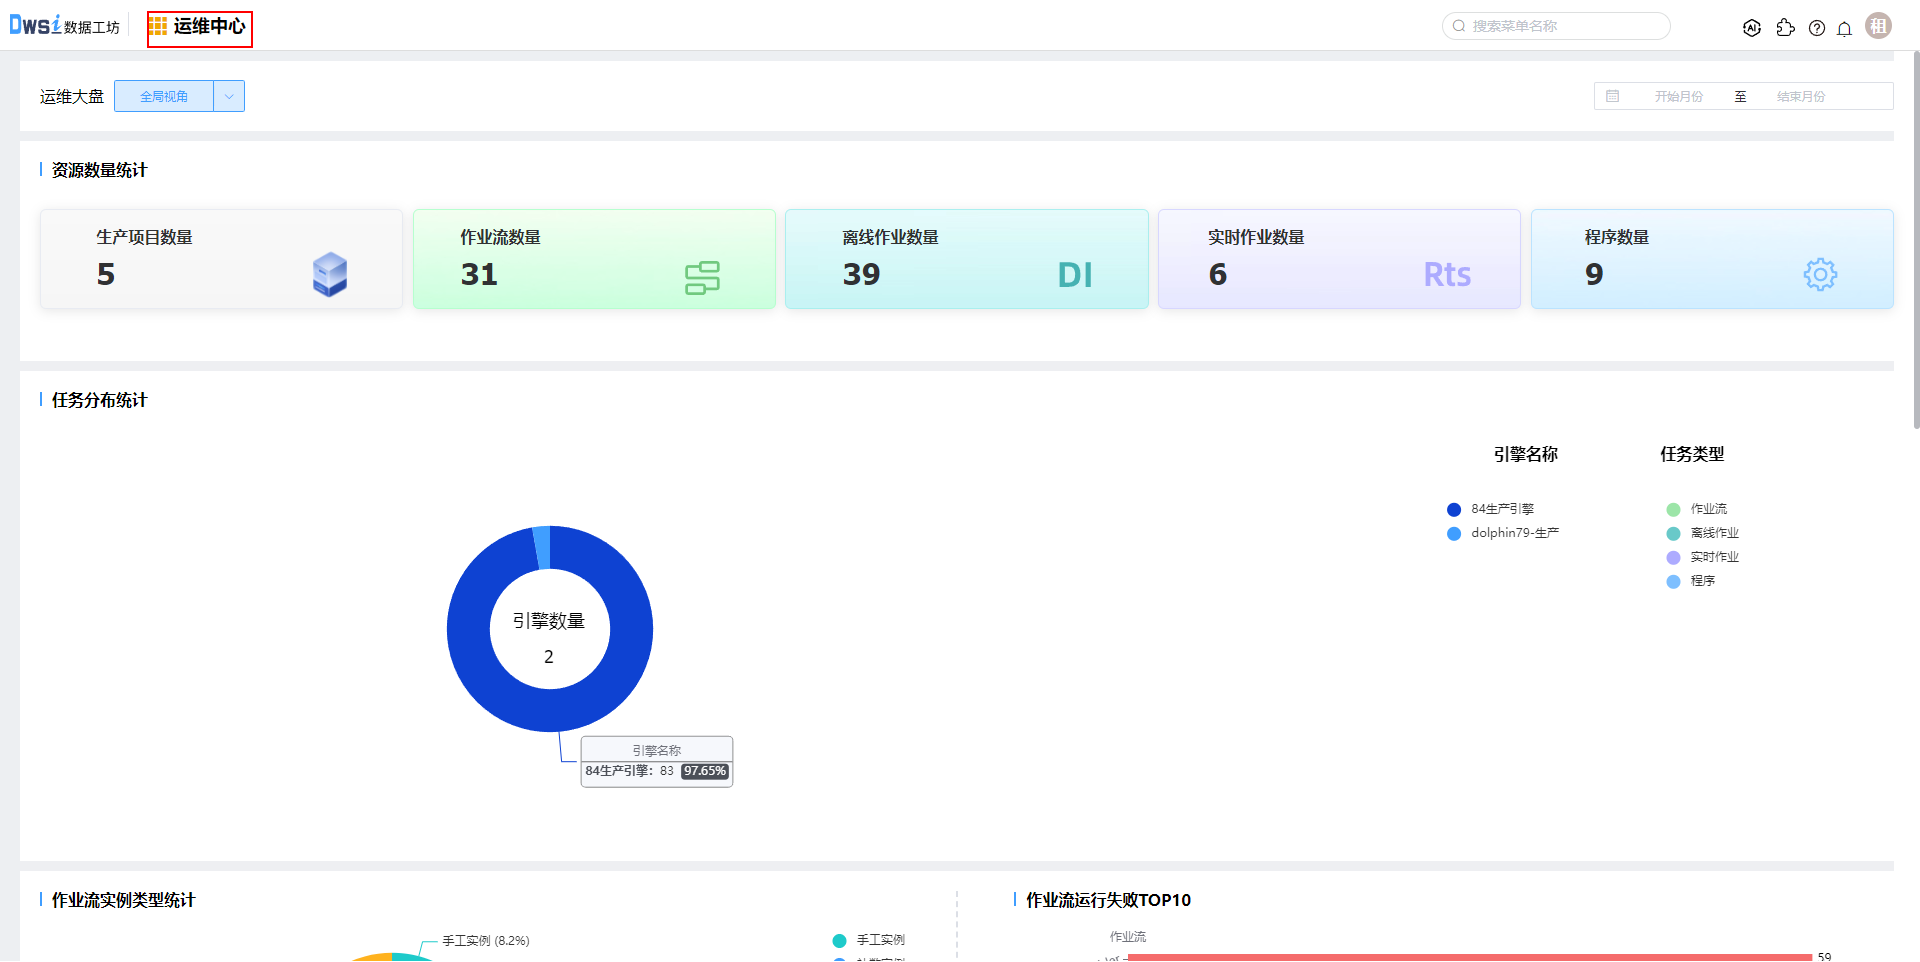Click the puzzle-piece plugin icon
Screen dimensions: 1920x962
pos(1785,28)
